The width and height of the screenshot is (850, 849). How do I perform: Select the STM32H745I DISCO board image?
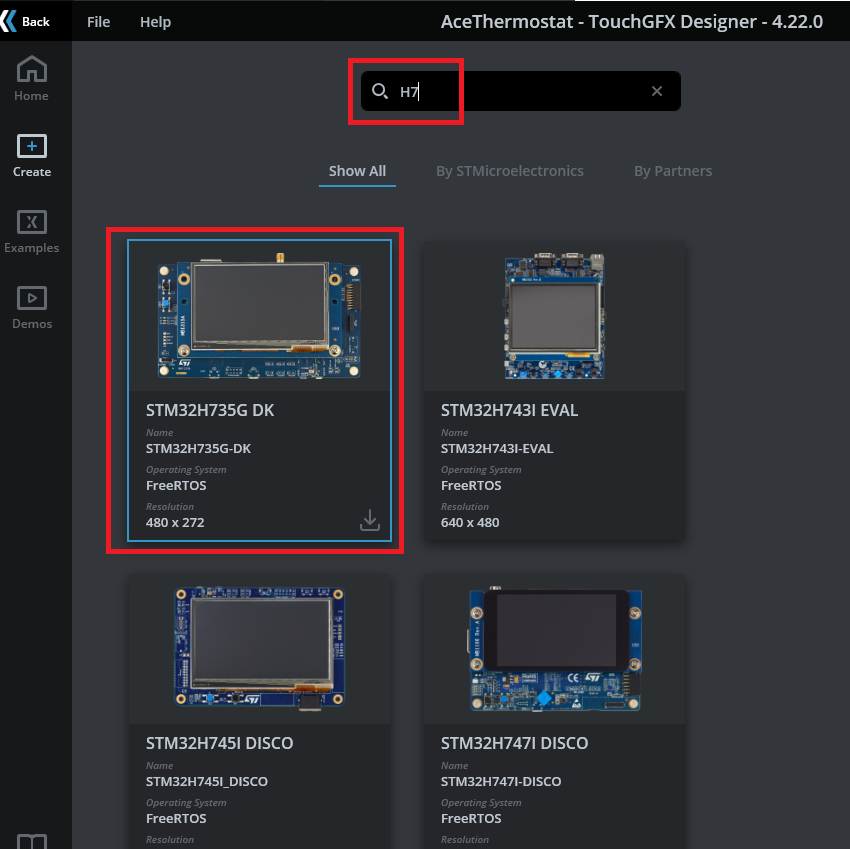(x=259, y=648)
